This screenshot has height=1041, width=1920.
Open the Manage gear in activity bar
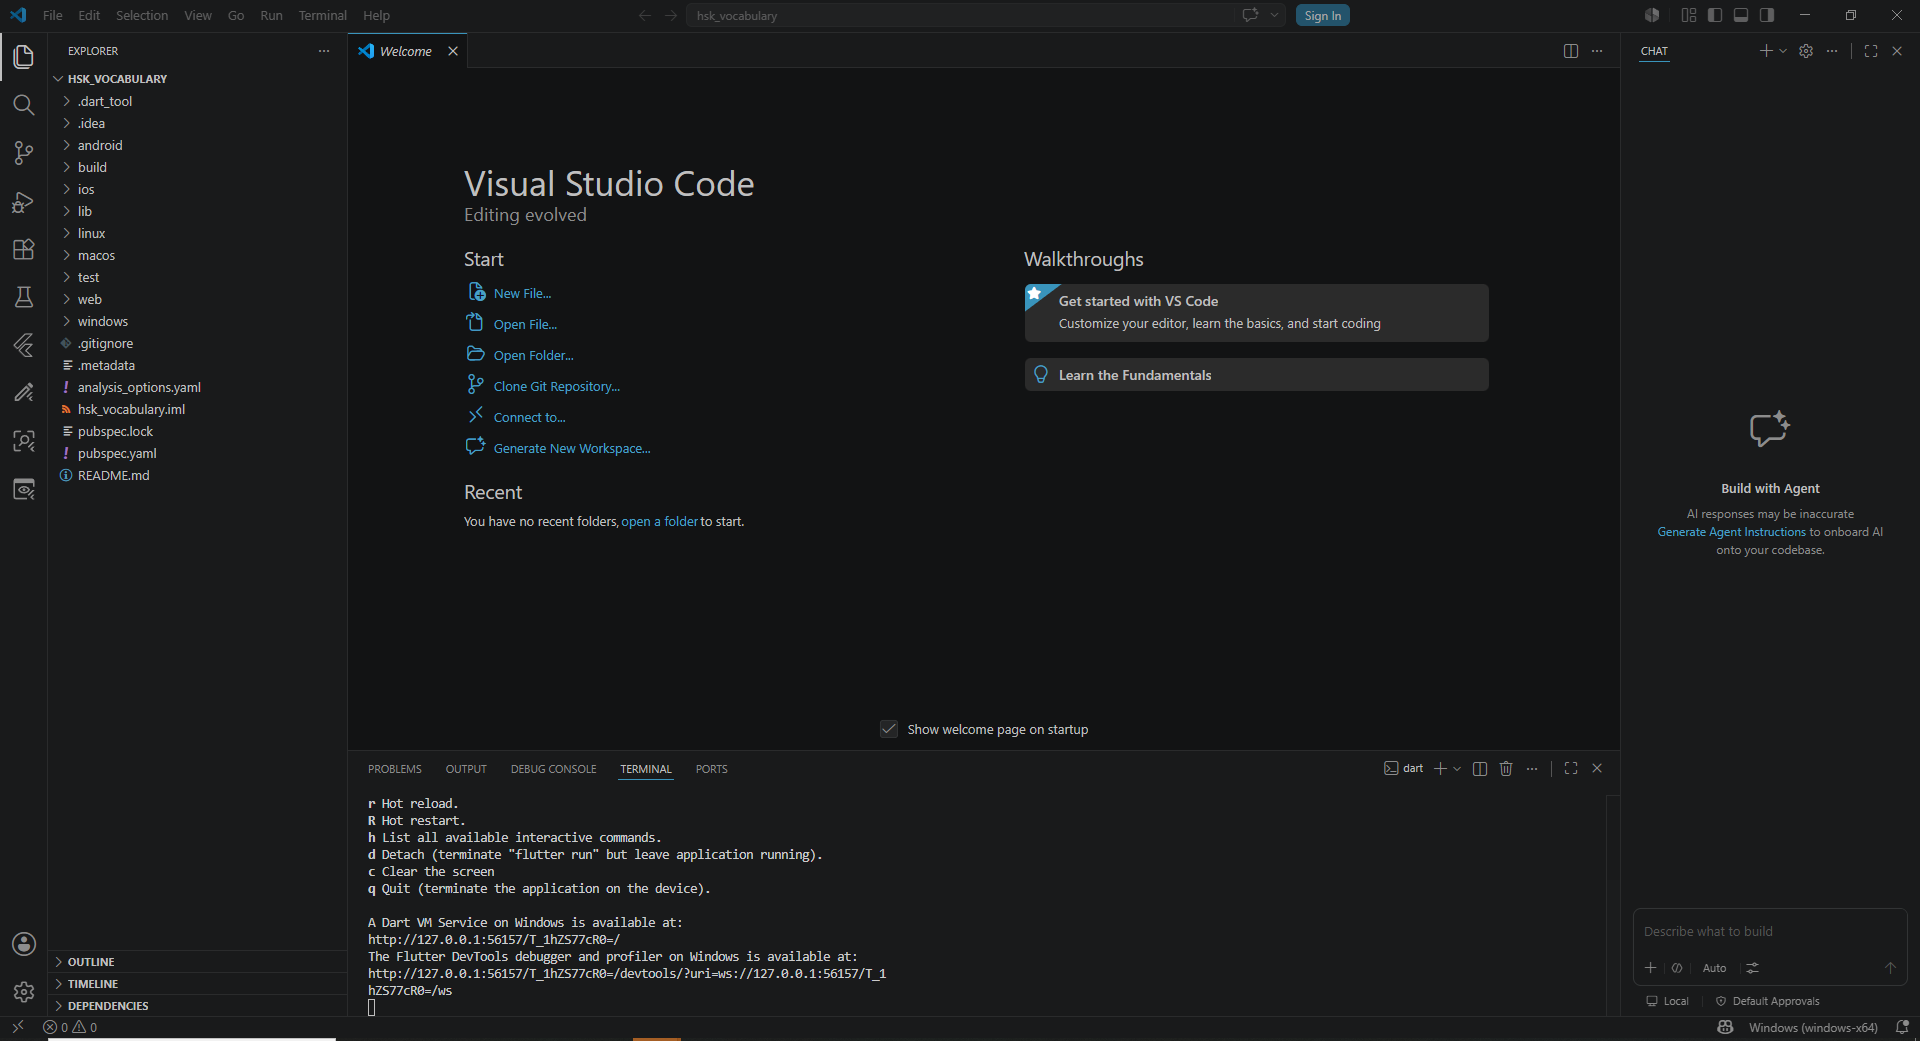[x=23, y=992]
